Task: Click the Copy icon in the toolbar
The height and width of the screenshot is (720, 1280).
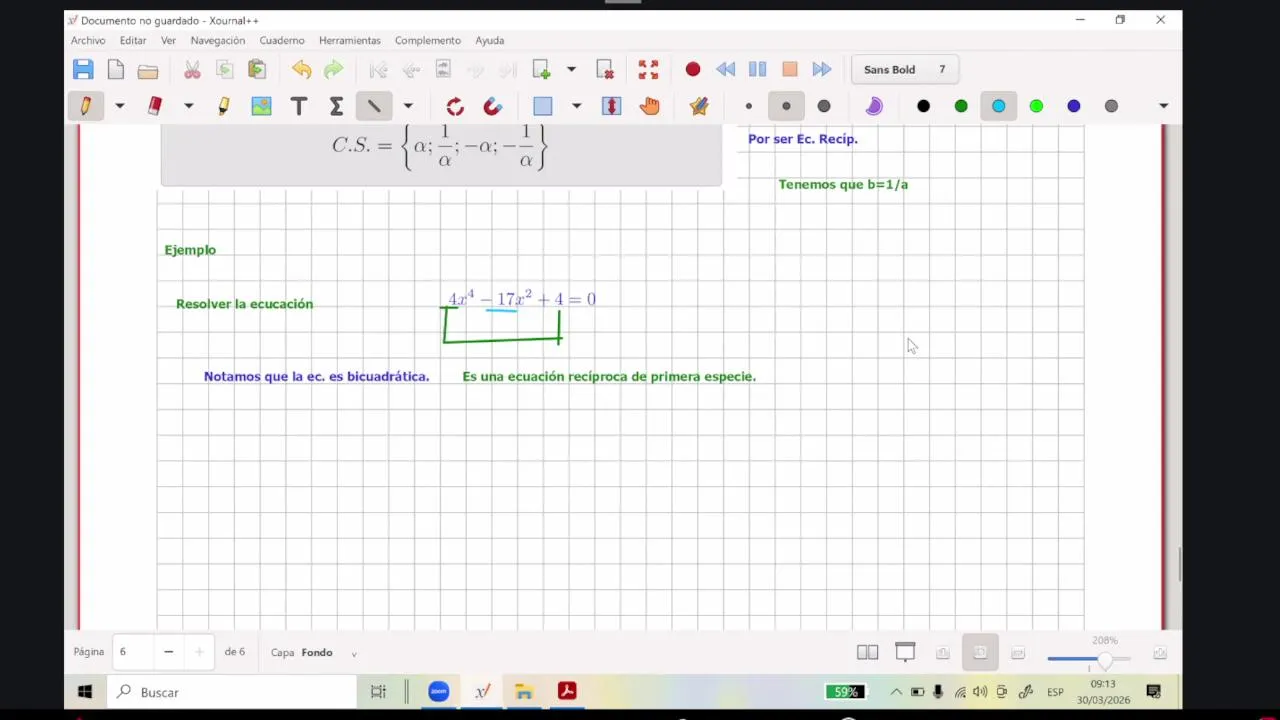Action: click(x=224, y=69)
